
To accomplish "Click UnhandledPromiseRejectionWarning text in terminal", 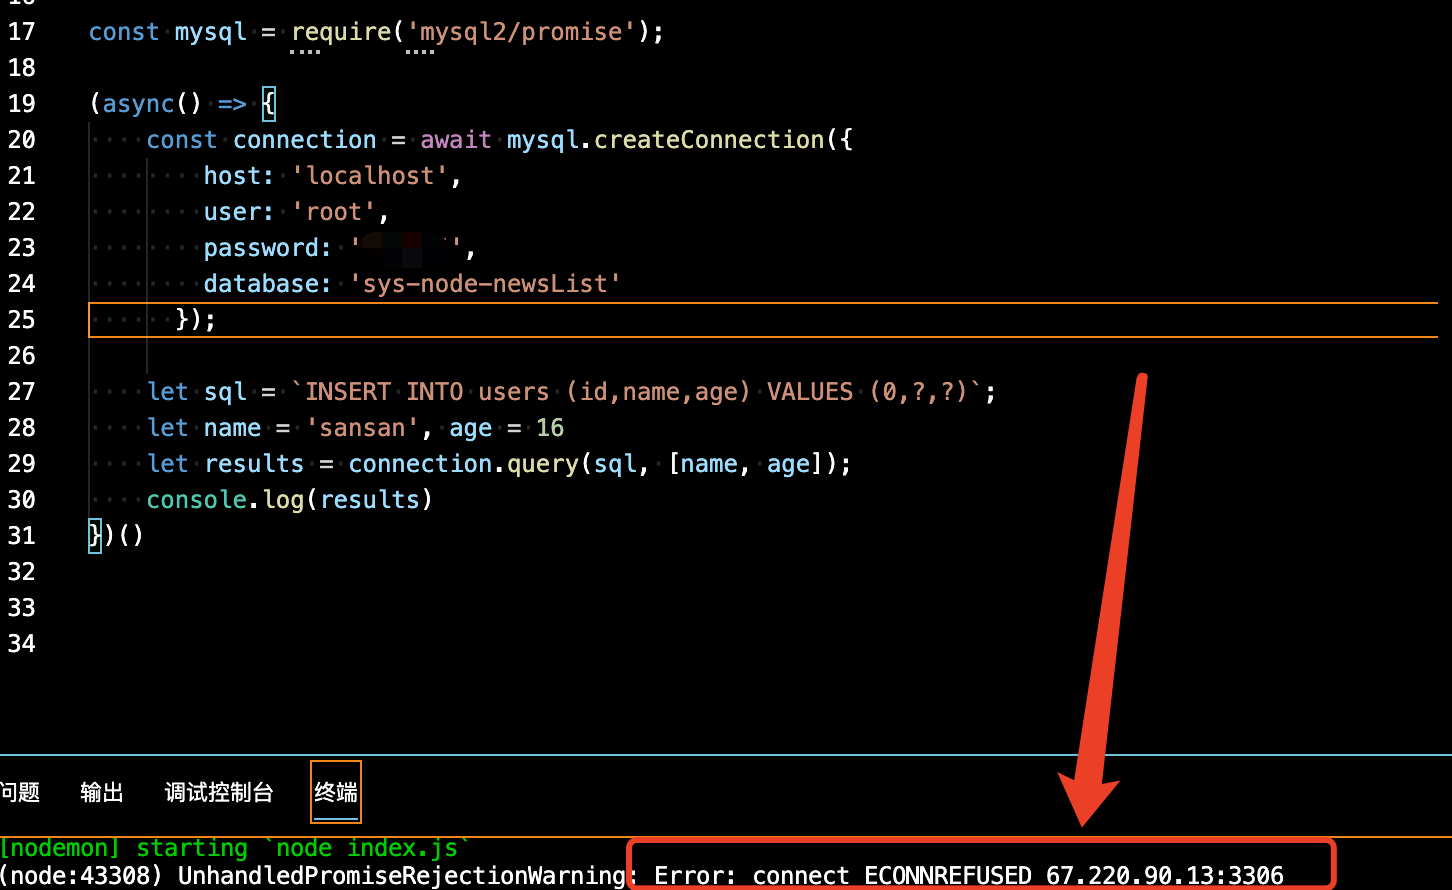I will pos(402,876).
